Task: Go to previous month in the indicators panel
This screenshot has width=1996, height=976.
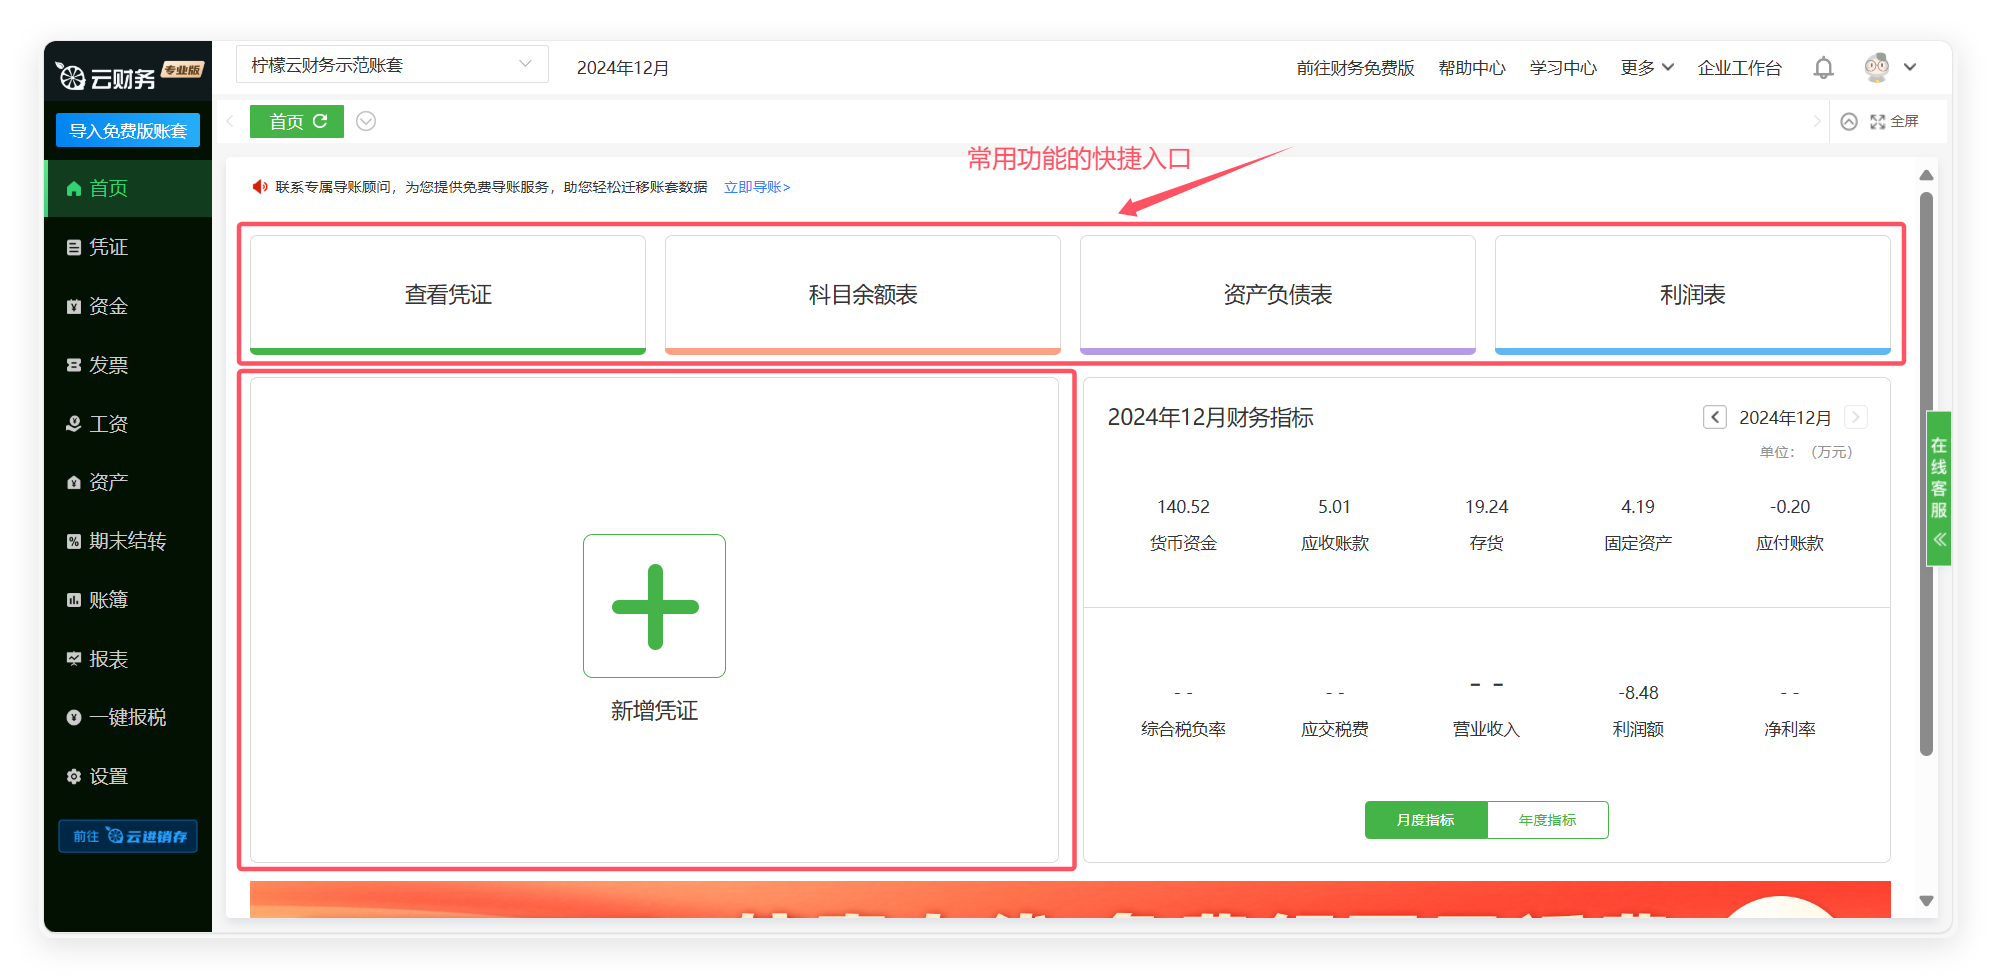Action: [1714, 417]
